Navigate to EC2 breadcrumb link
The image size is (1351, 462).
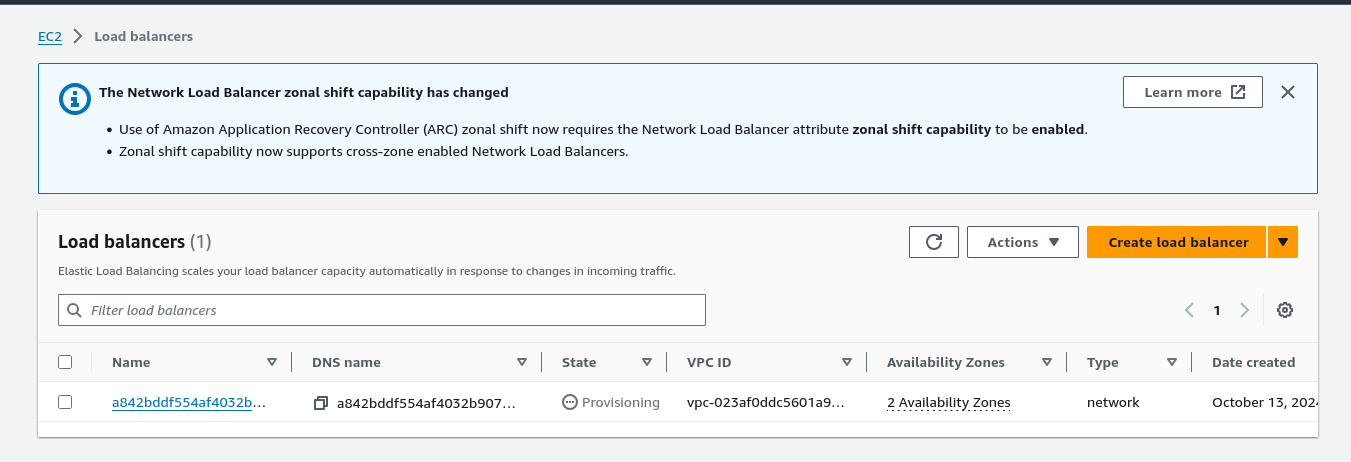[50, 36]
